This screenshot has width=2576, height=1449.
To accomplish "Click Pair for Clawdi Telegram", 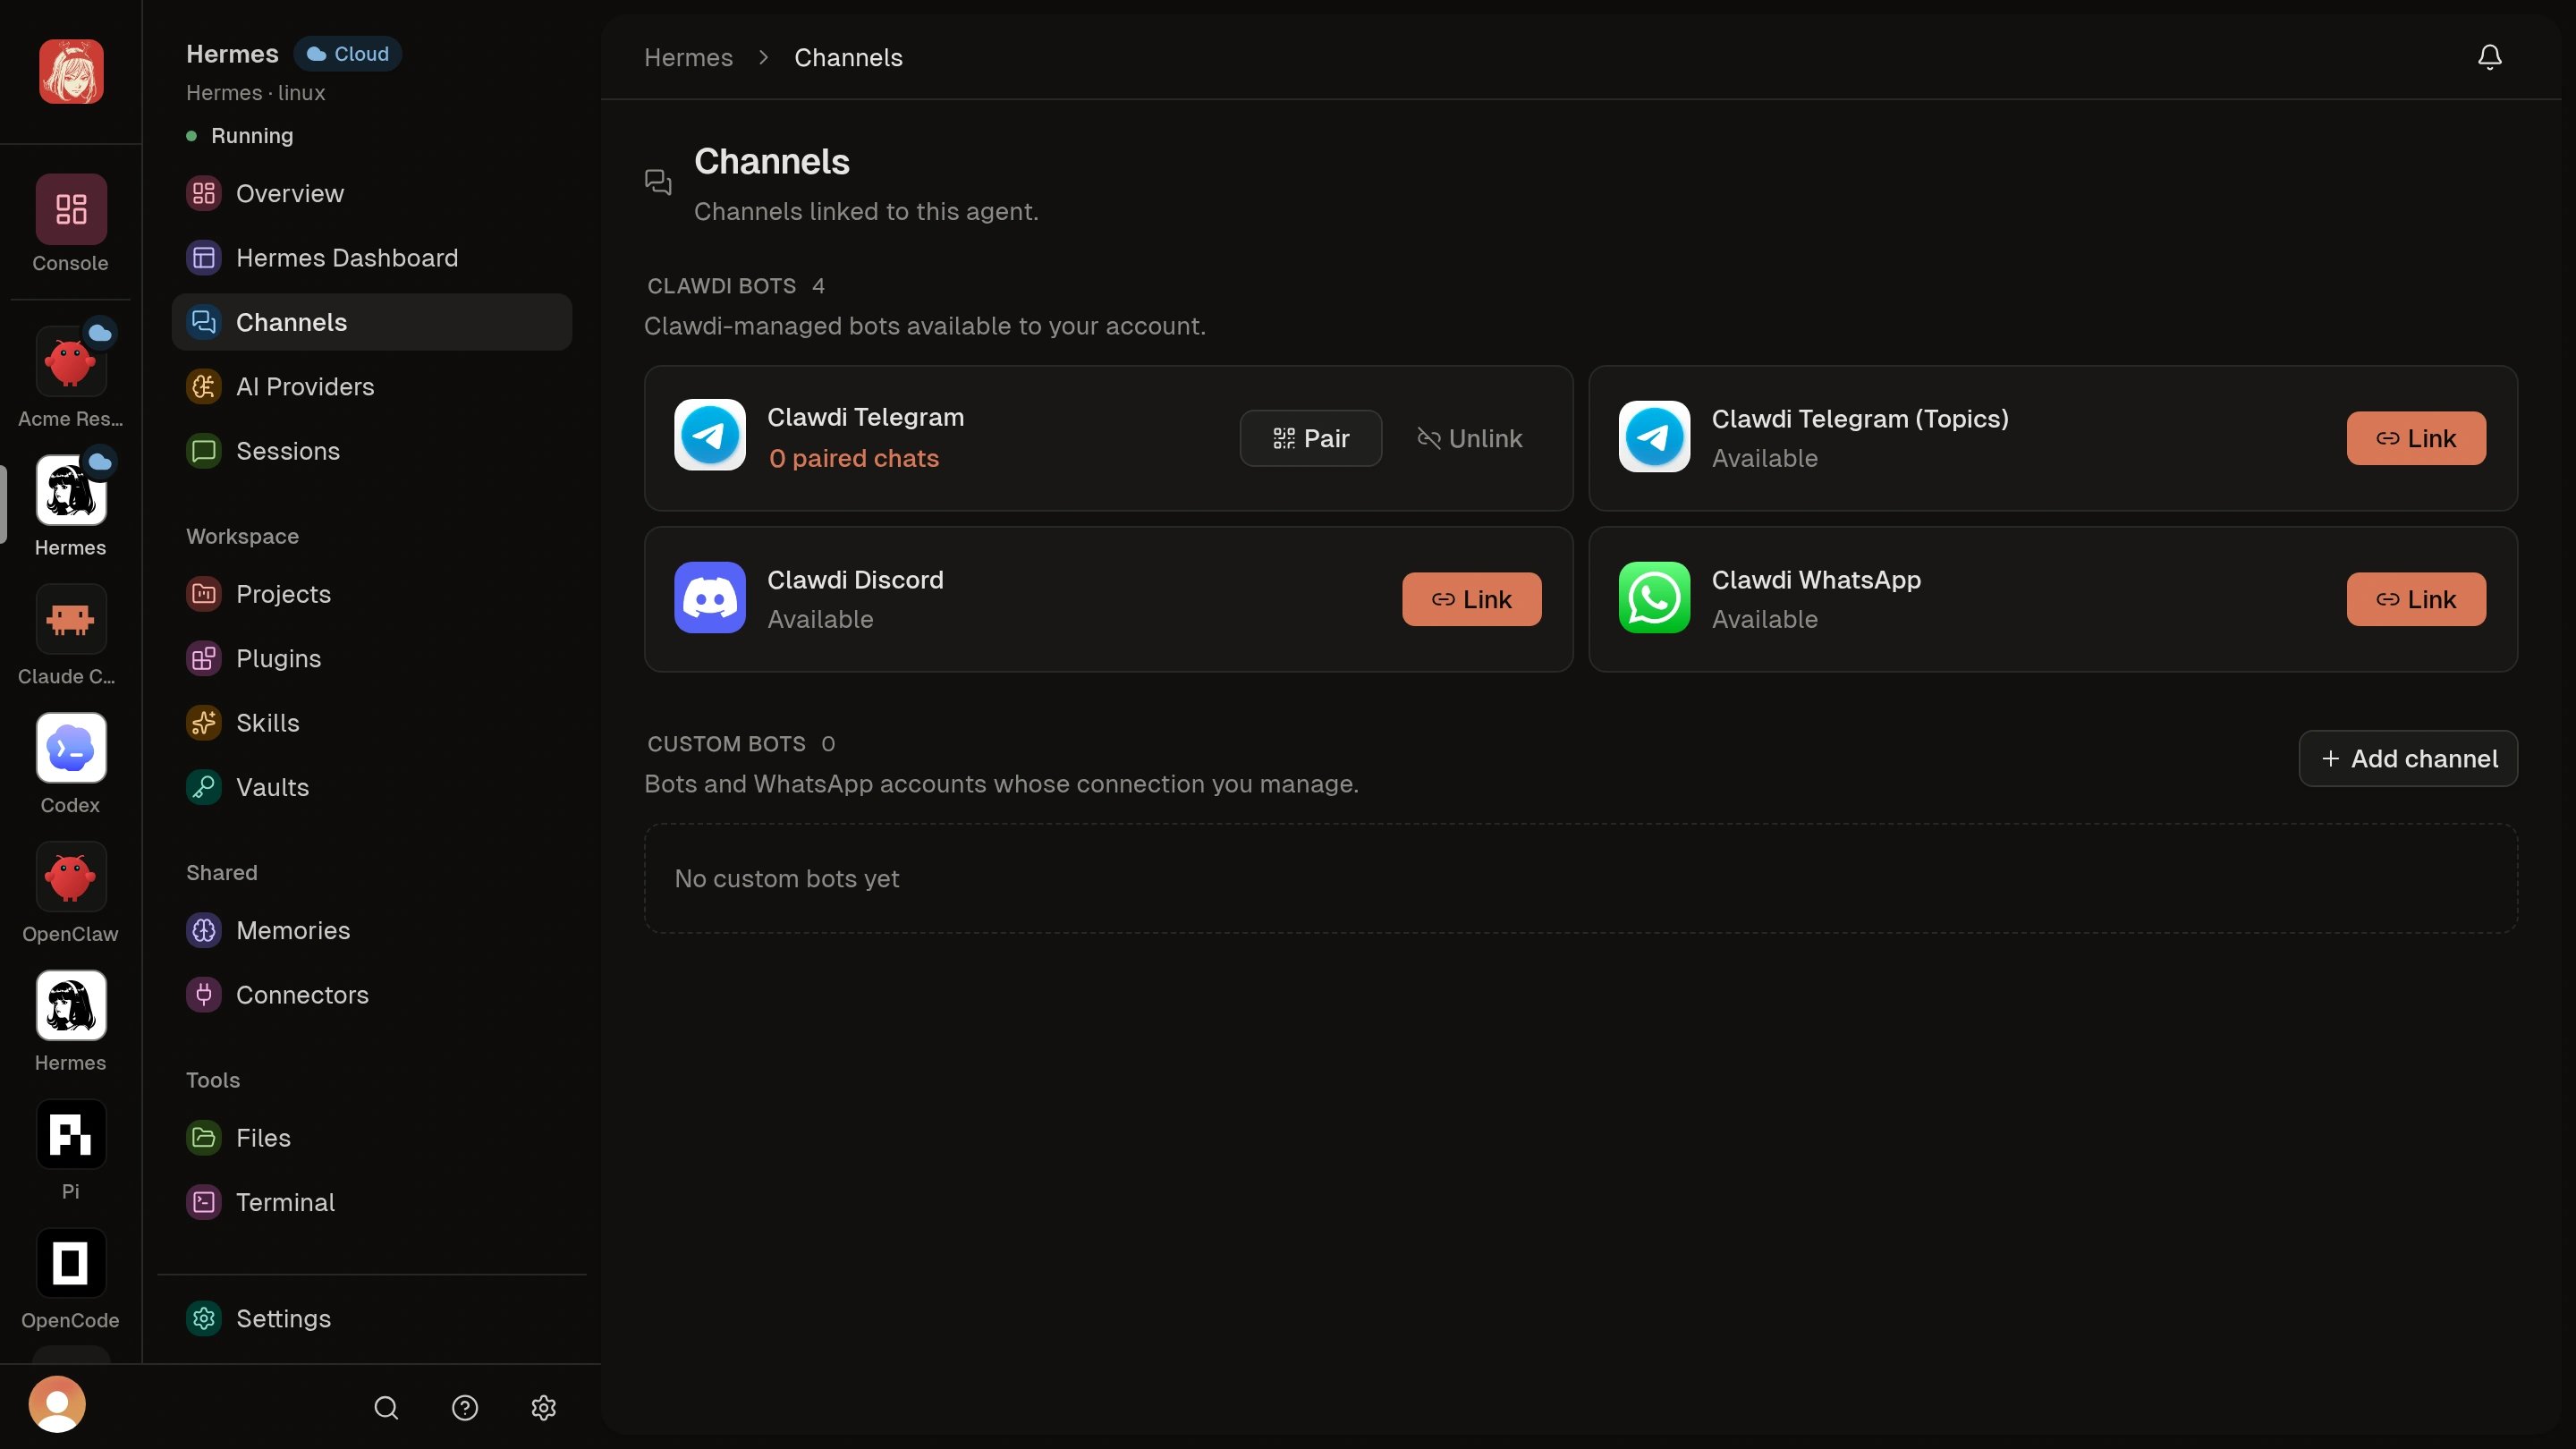I will point(1311,438).
